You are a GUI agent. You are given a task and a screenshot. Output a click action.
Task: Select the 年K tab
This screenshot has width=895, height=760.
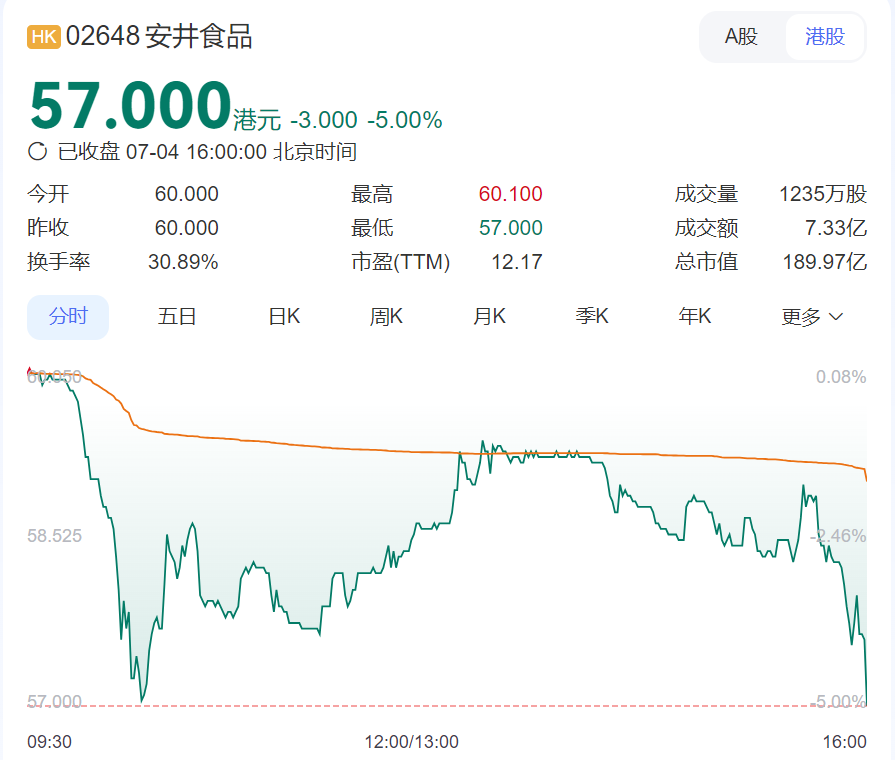(x=695, y=317)
